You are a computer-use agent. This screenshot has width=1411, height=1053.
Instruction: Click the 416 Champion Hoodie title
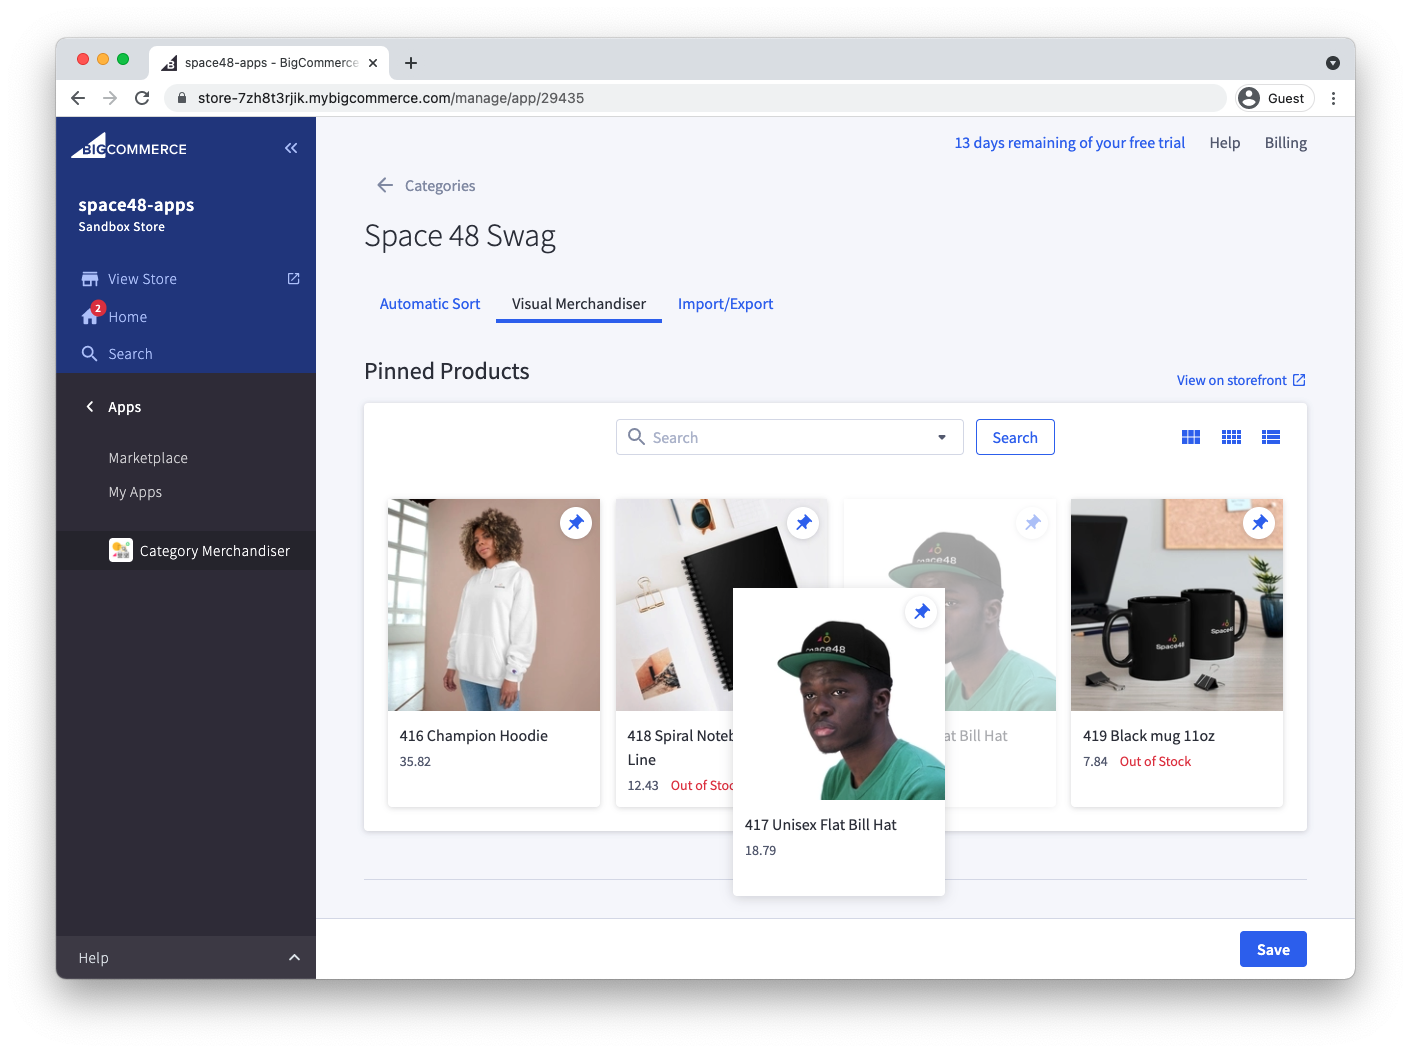coord(474,736)
